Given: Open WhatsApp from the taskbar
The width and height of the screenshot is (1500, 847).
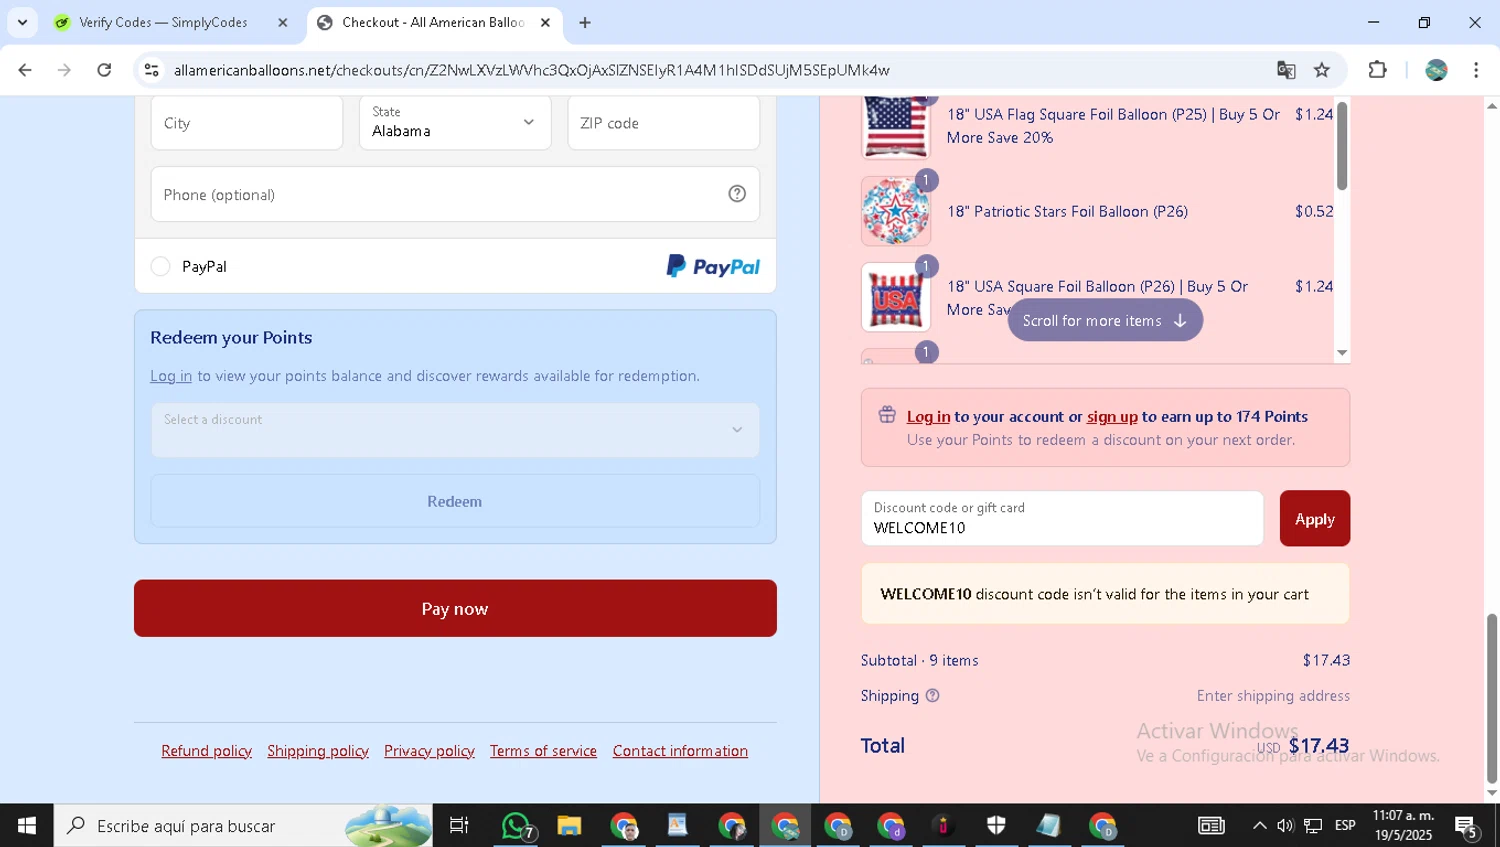Looking at the screenshot, I should (517, 826).
